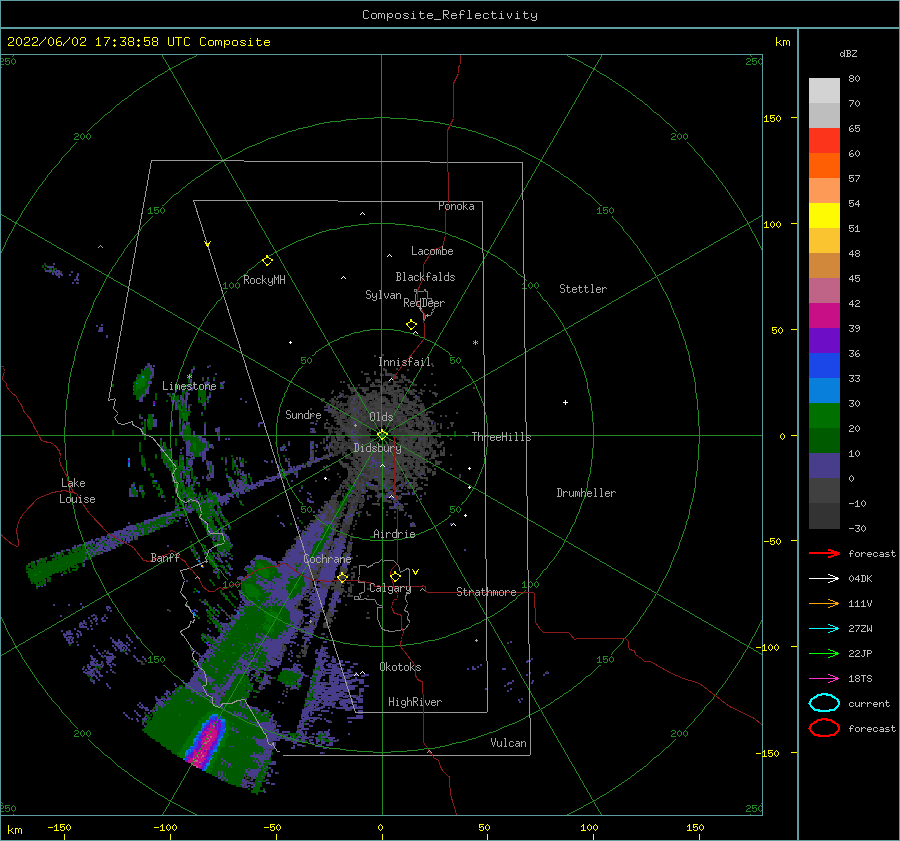Click the Lake Louise label
Screen dimensions: 900x841
pyautogui.click(x=77, y=491)
